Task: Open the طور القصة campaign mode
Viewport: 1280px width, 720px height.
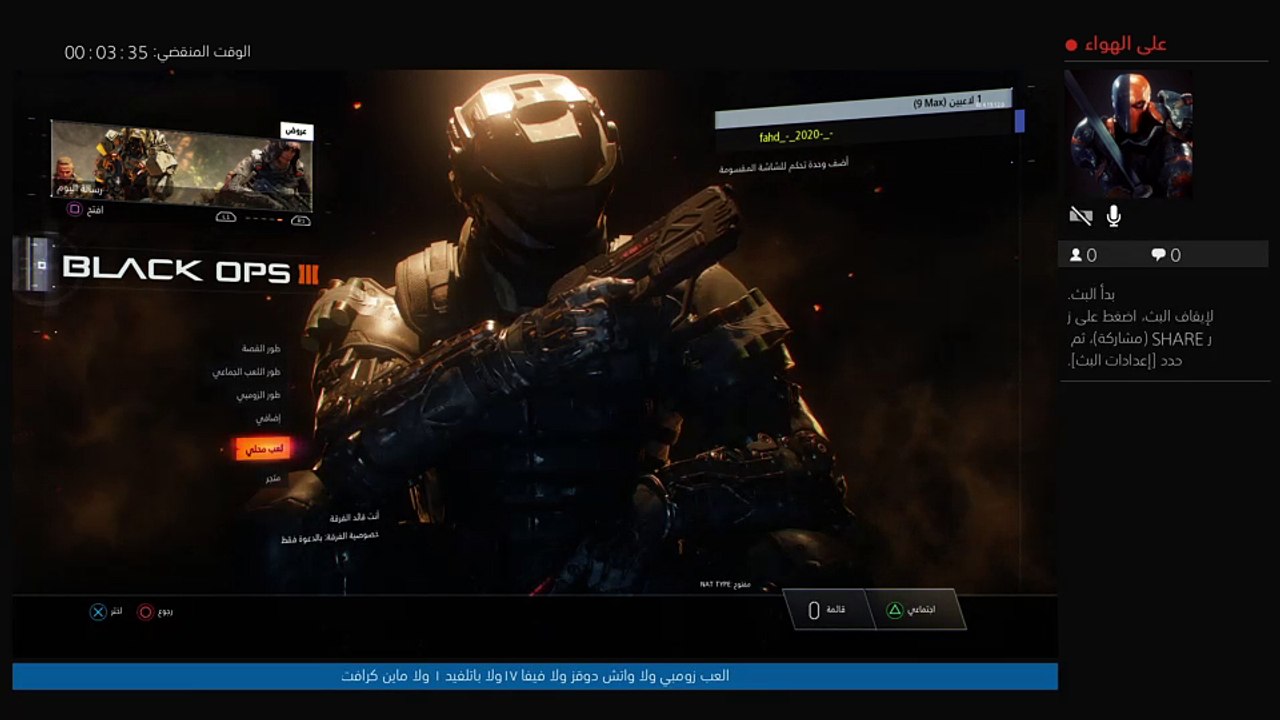Action: pyautogui.click(x=261, y=348)
